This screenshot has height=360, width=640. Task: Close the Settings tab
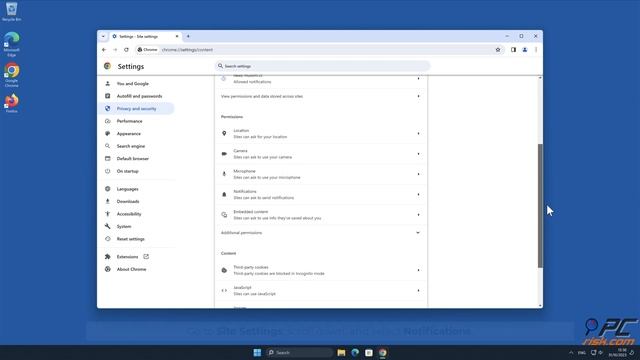177,36
